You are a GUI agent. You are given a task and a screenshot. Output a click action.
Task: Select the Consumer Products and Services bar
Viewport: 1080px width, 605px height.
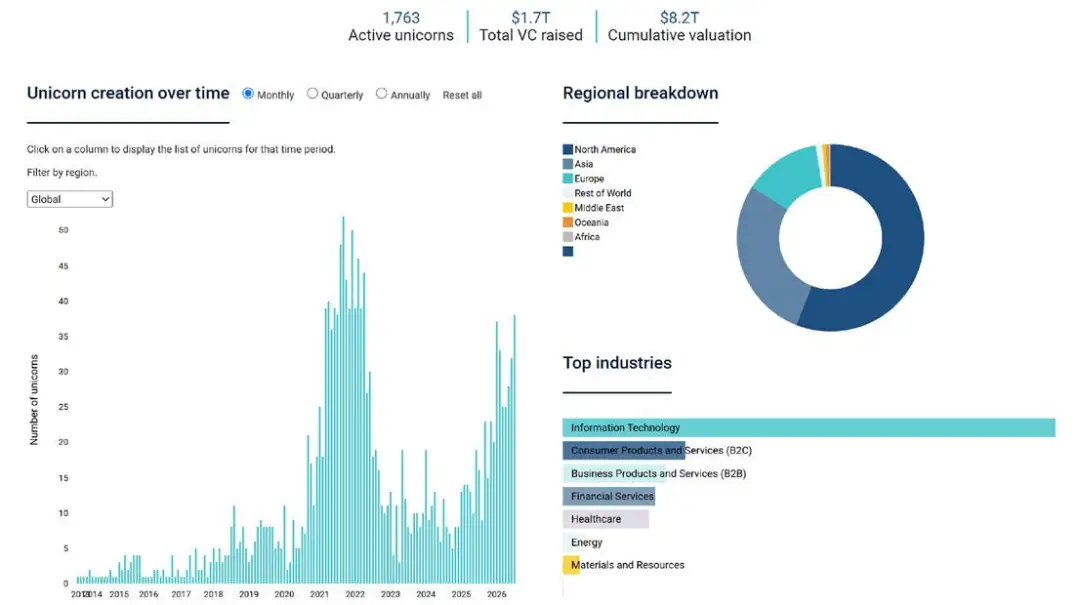624,450
